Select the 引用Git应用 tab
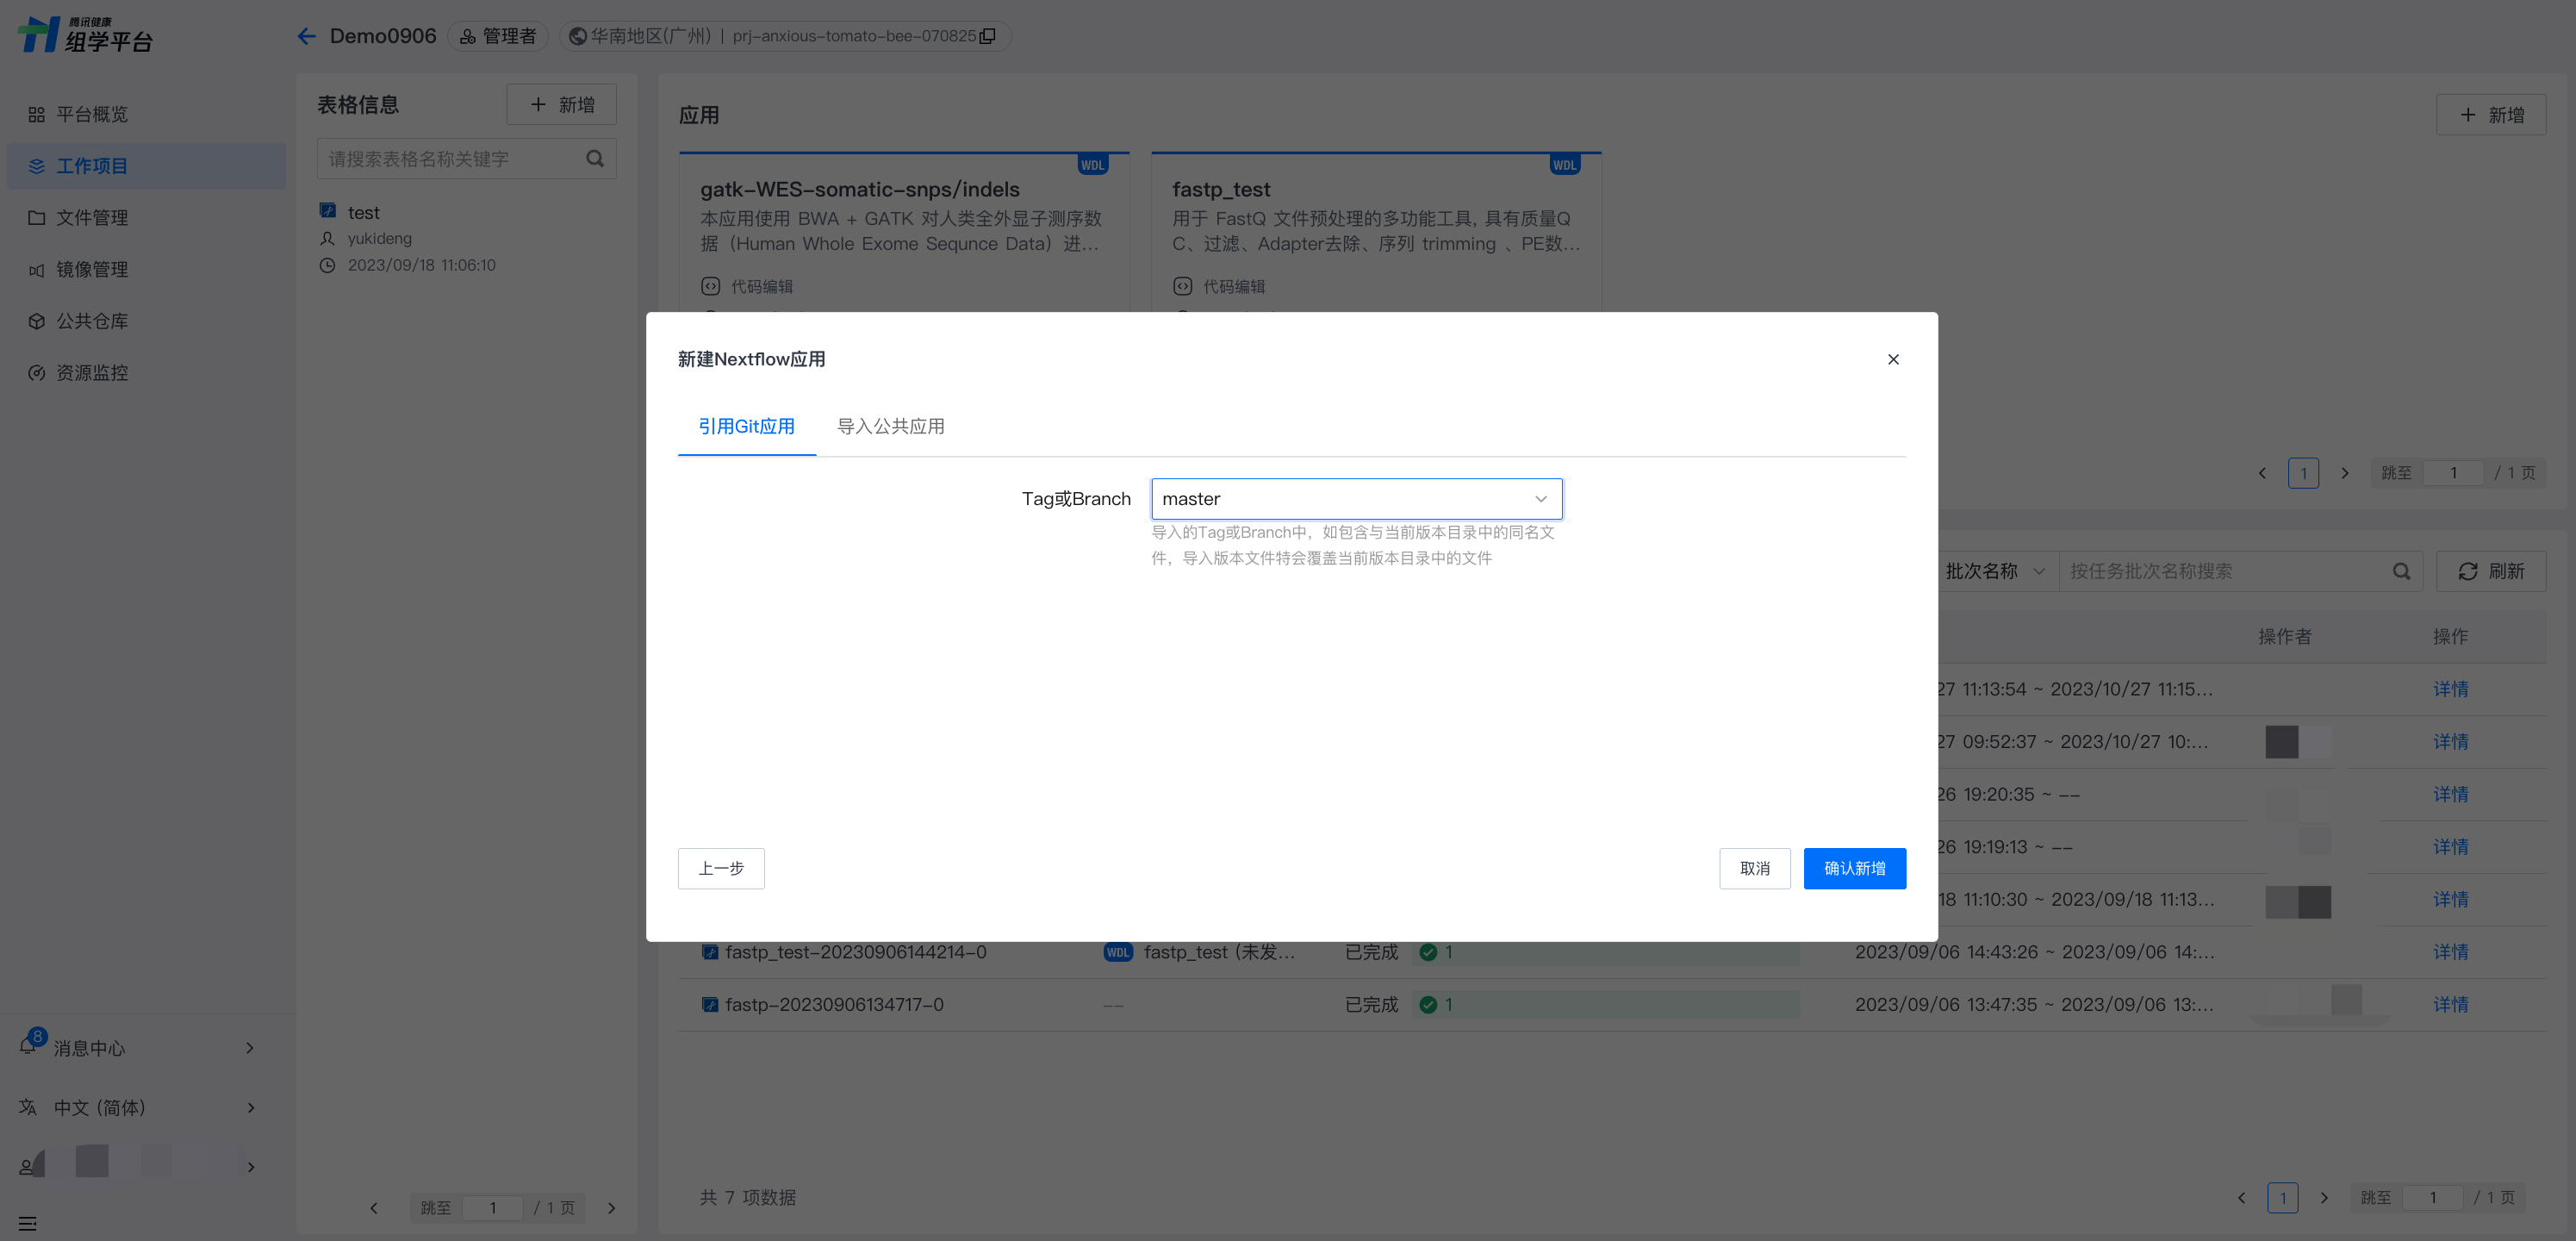Image resolution: width=2576 pixels, height=1241 pixels. tap(746, 426)
